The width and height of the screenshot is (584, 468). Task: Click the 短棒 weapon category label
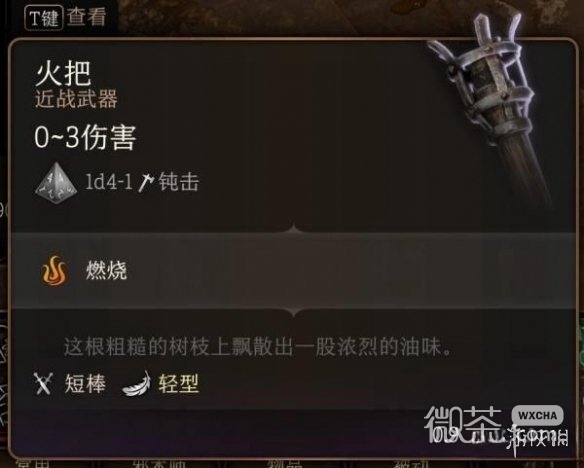(x=85, y=383)
